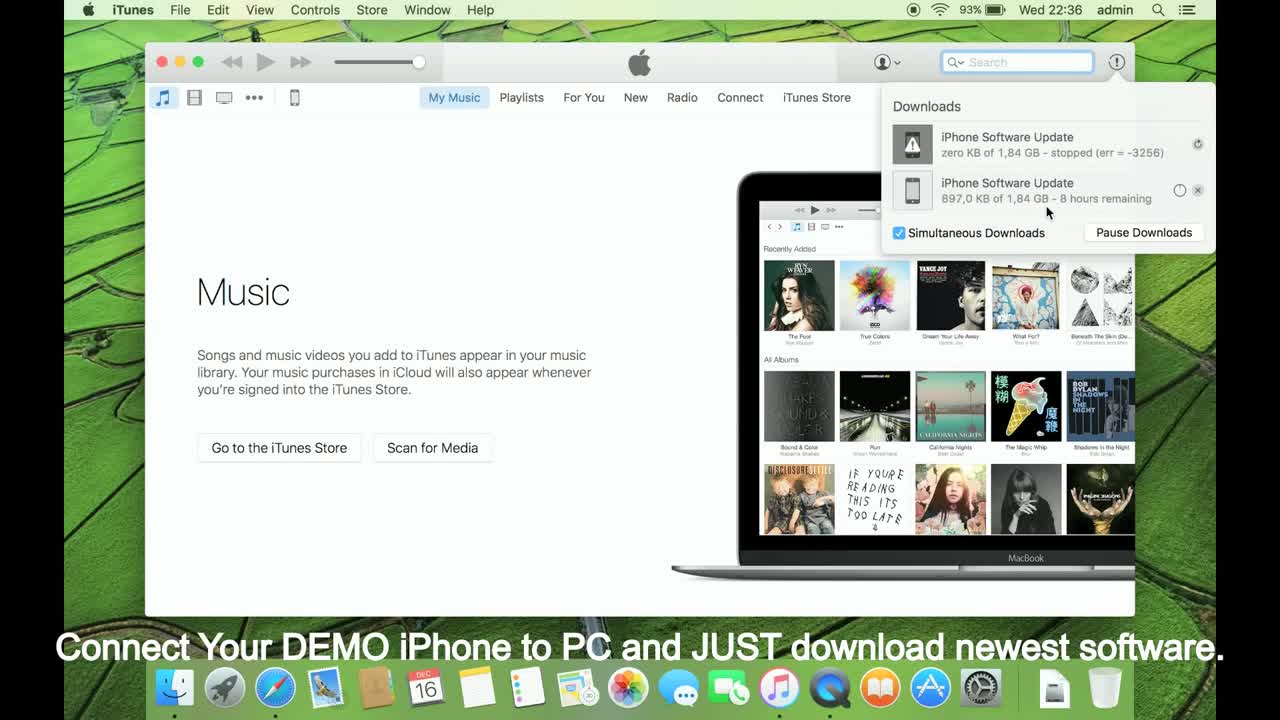1280x720 pixels.
Task: Open the account user dropdown
Action: point(887,62)
